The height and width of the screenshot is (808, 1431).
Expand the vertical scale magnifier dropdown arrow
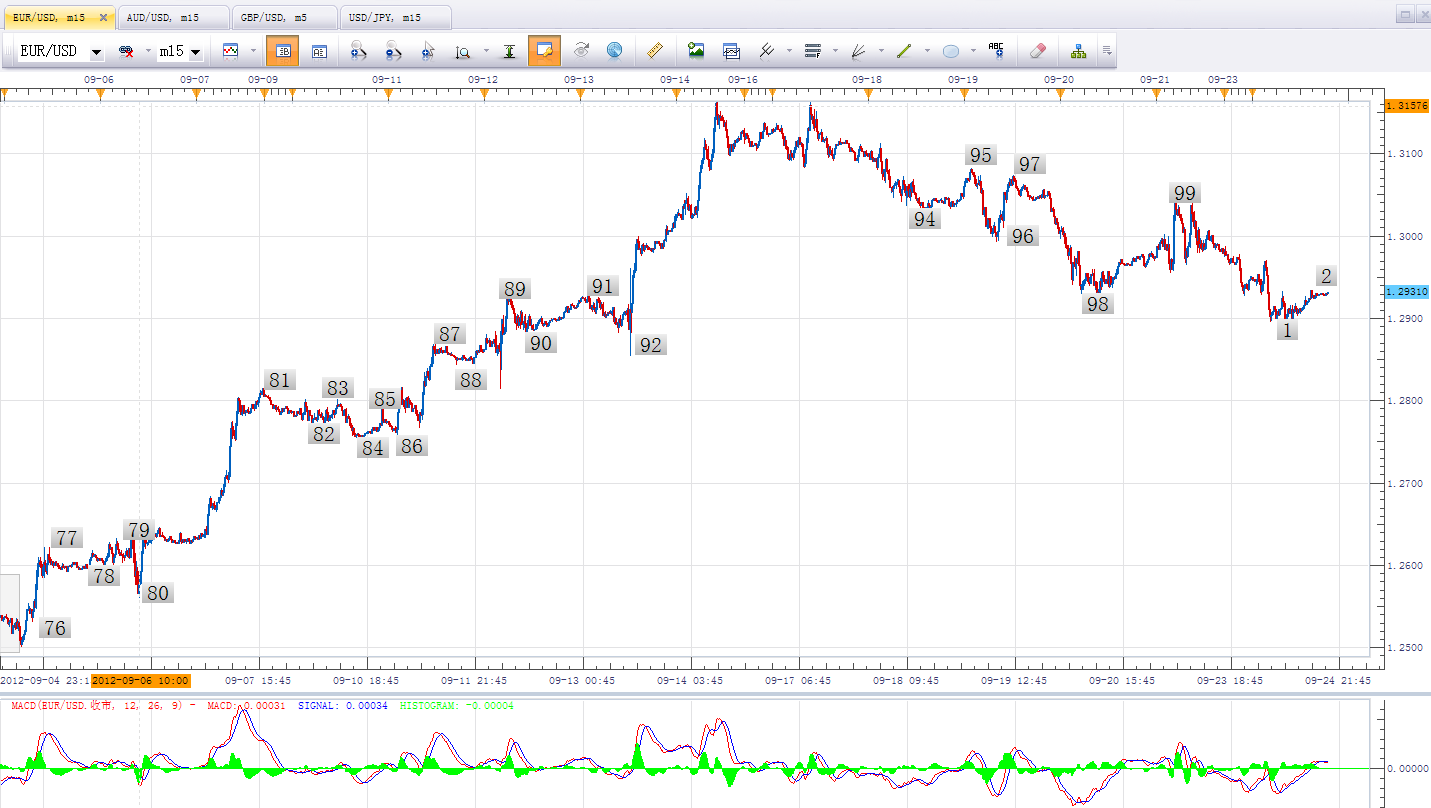pyautogui.click(x=486, y=51)
